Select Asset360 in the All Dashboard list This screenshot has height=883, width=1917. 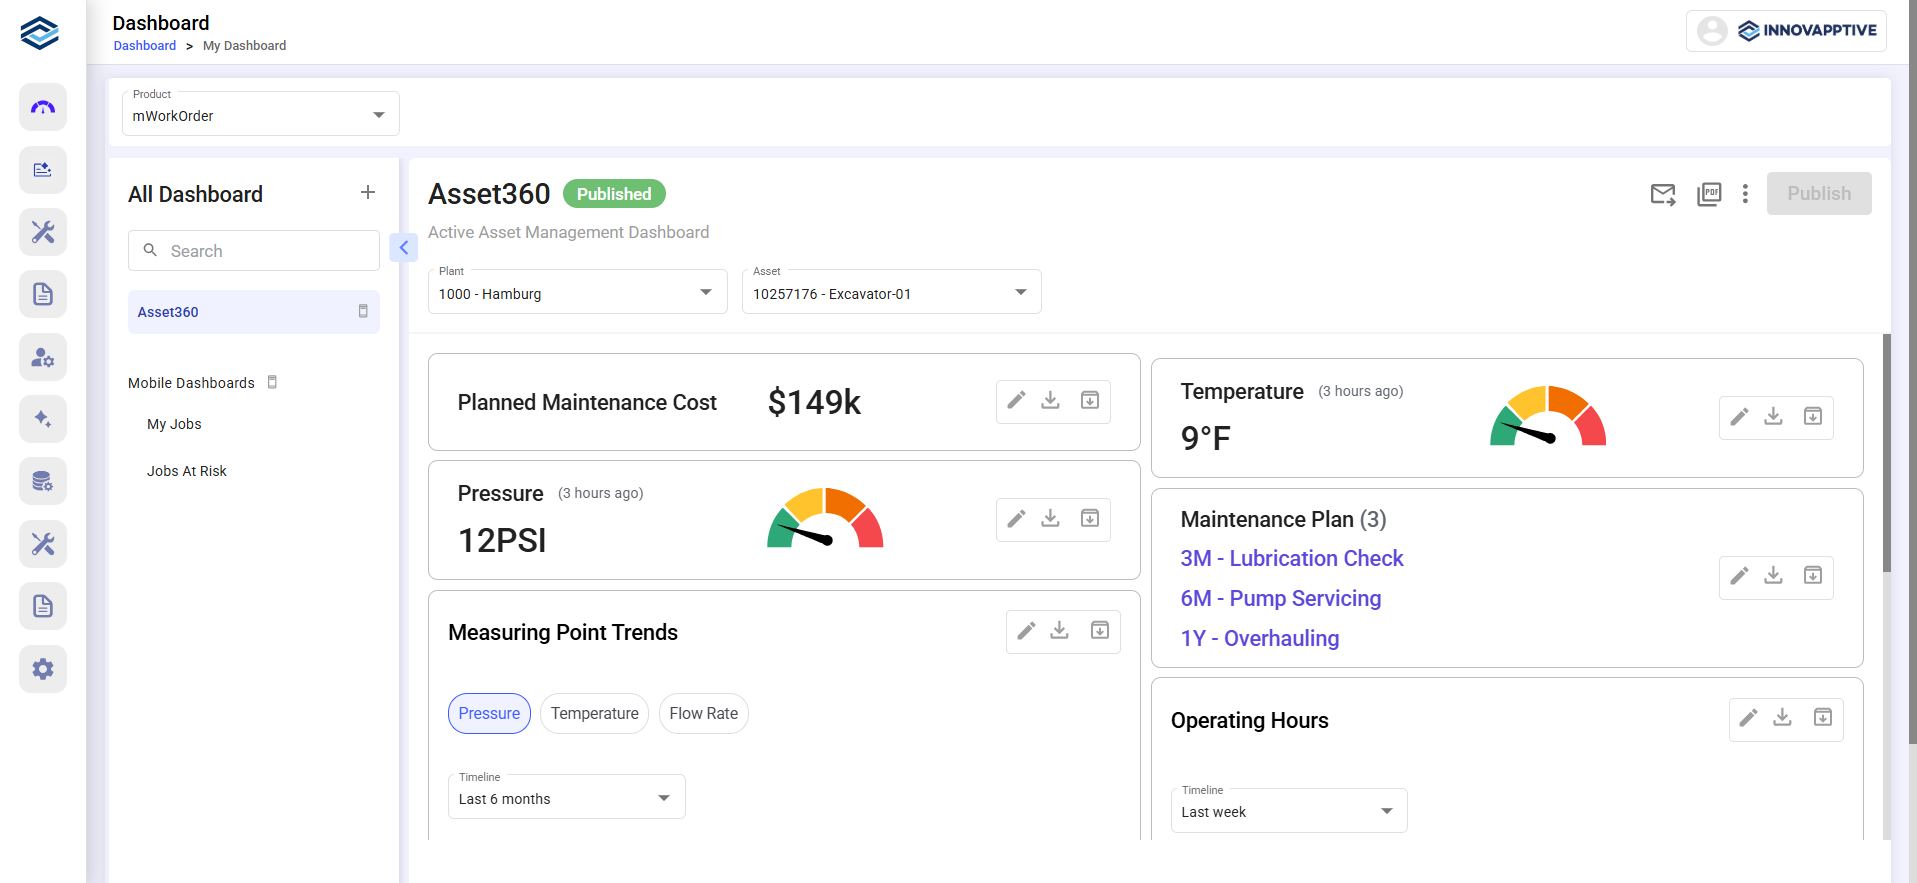pos(168,312)
